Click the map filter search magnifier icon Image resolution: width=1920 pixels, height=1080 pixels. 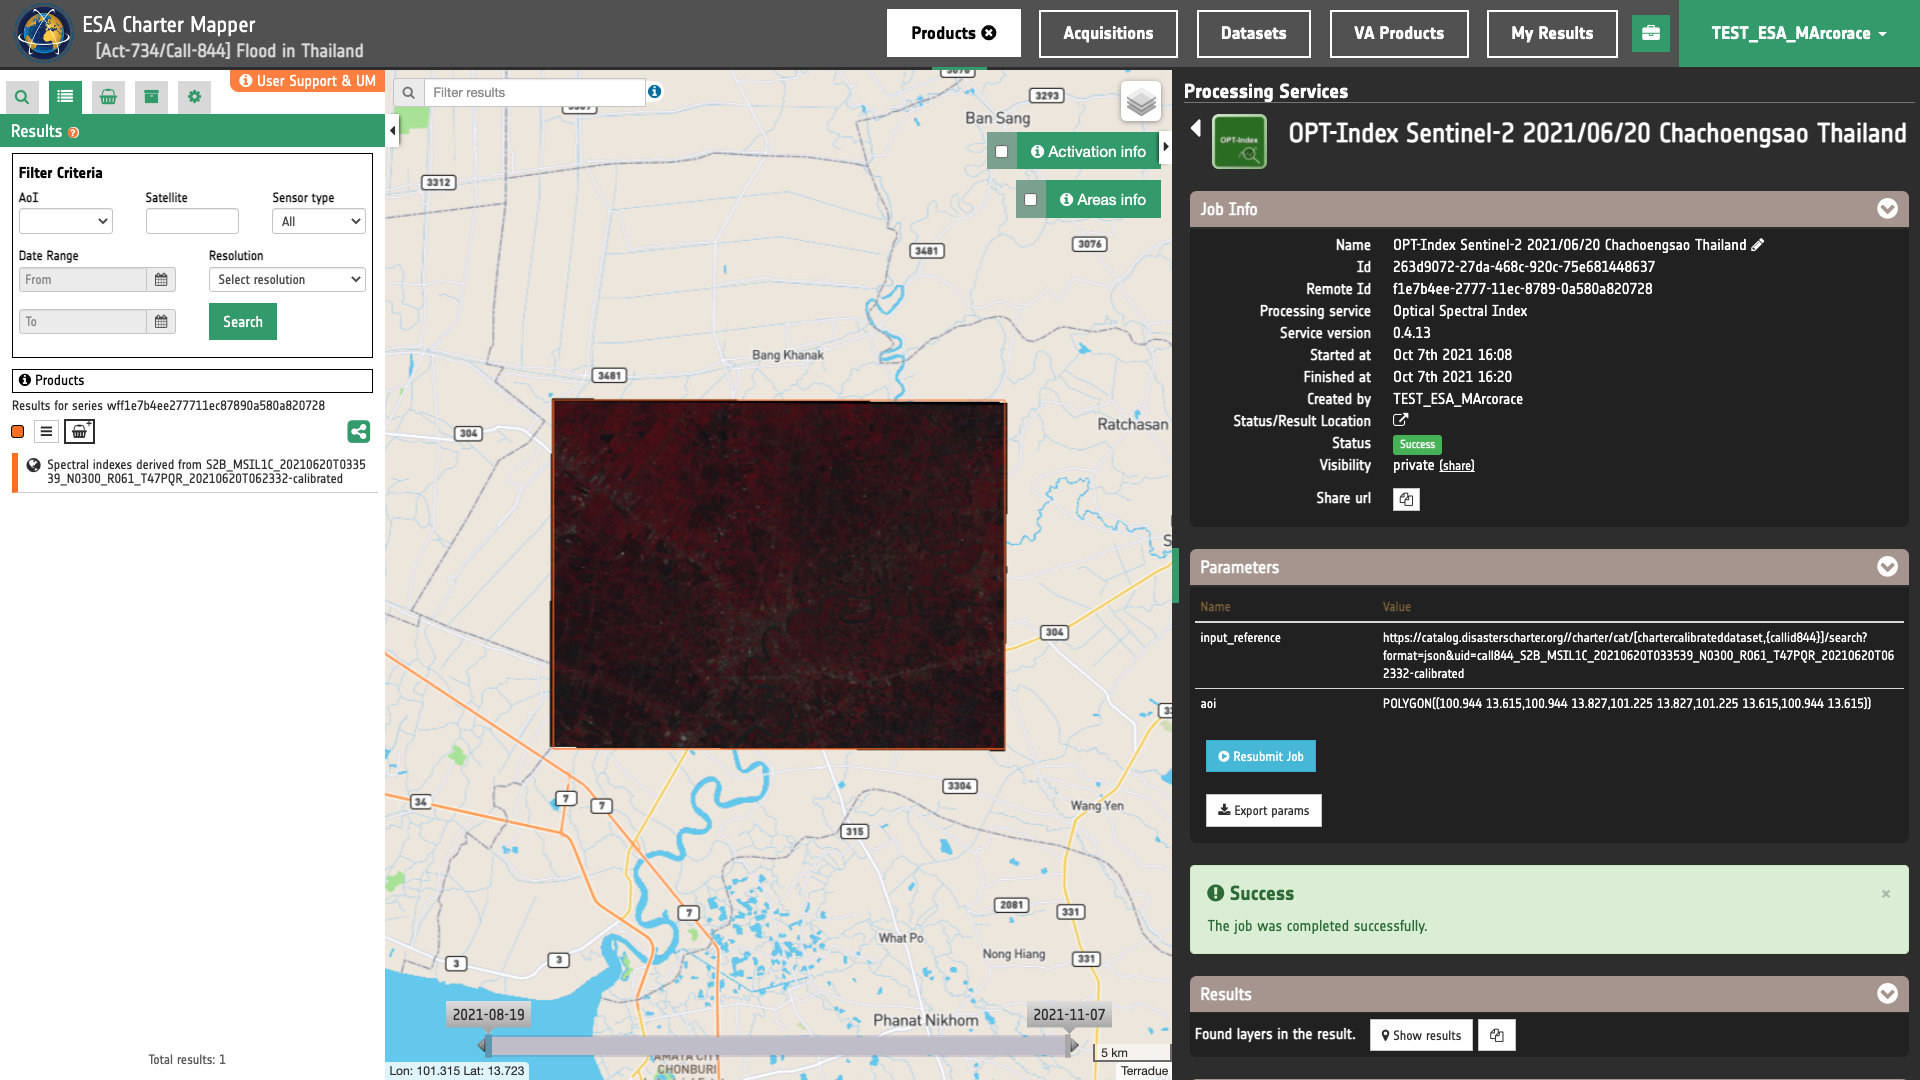coord(409,93)
